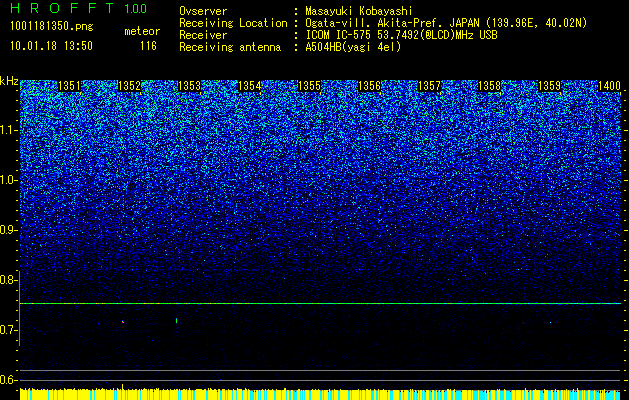Click the 1353 time marker
This screenshot has height=400, width=629.
pos(189,86)
